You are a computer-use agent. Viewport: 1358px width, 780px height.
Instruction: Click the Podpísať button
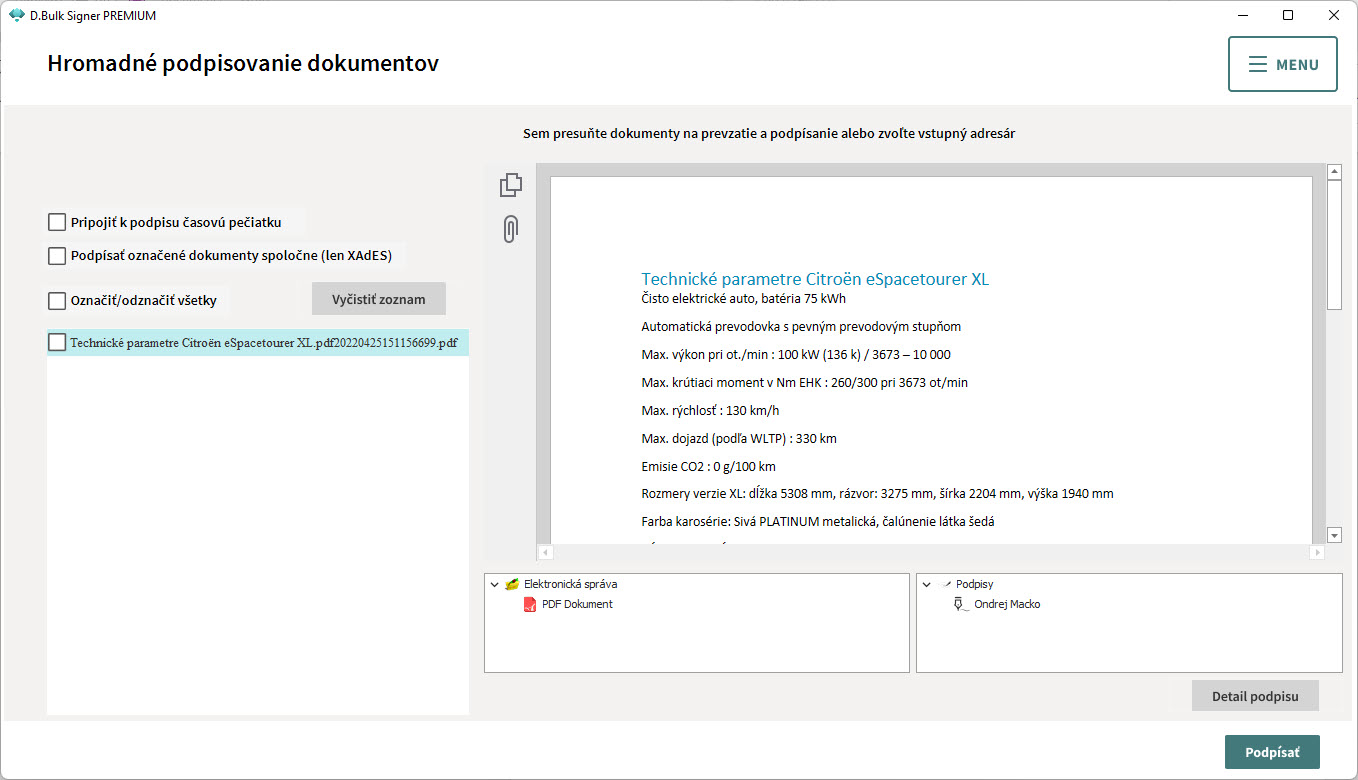(1272, 752)
